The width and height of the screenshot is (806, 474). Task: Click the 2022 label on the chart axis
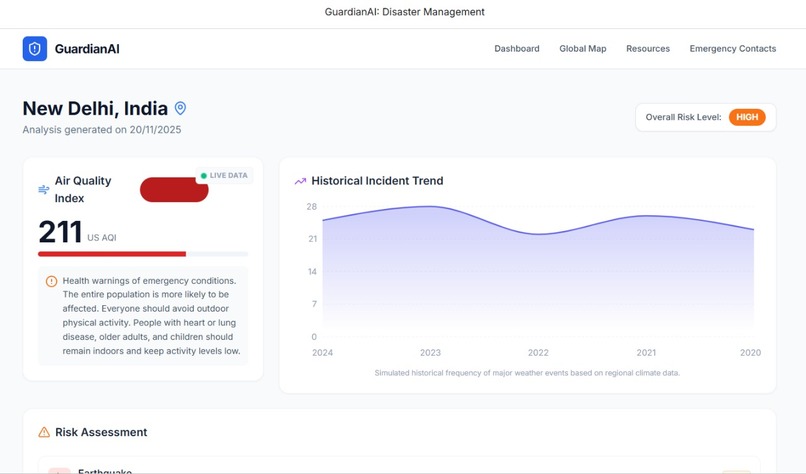click(x=538, y=353)
